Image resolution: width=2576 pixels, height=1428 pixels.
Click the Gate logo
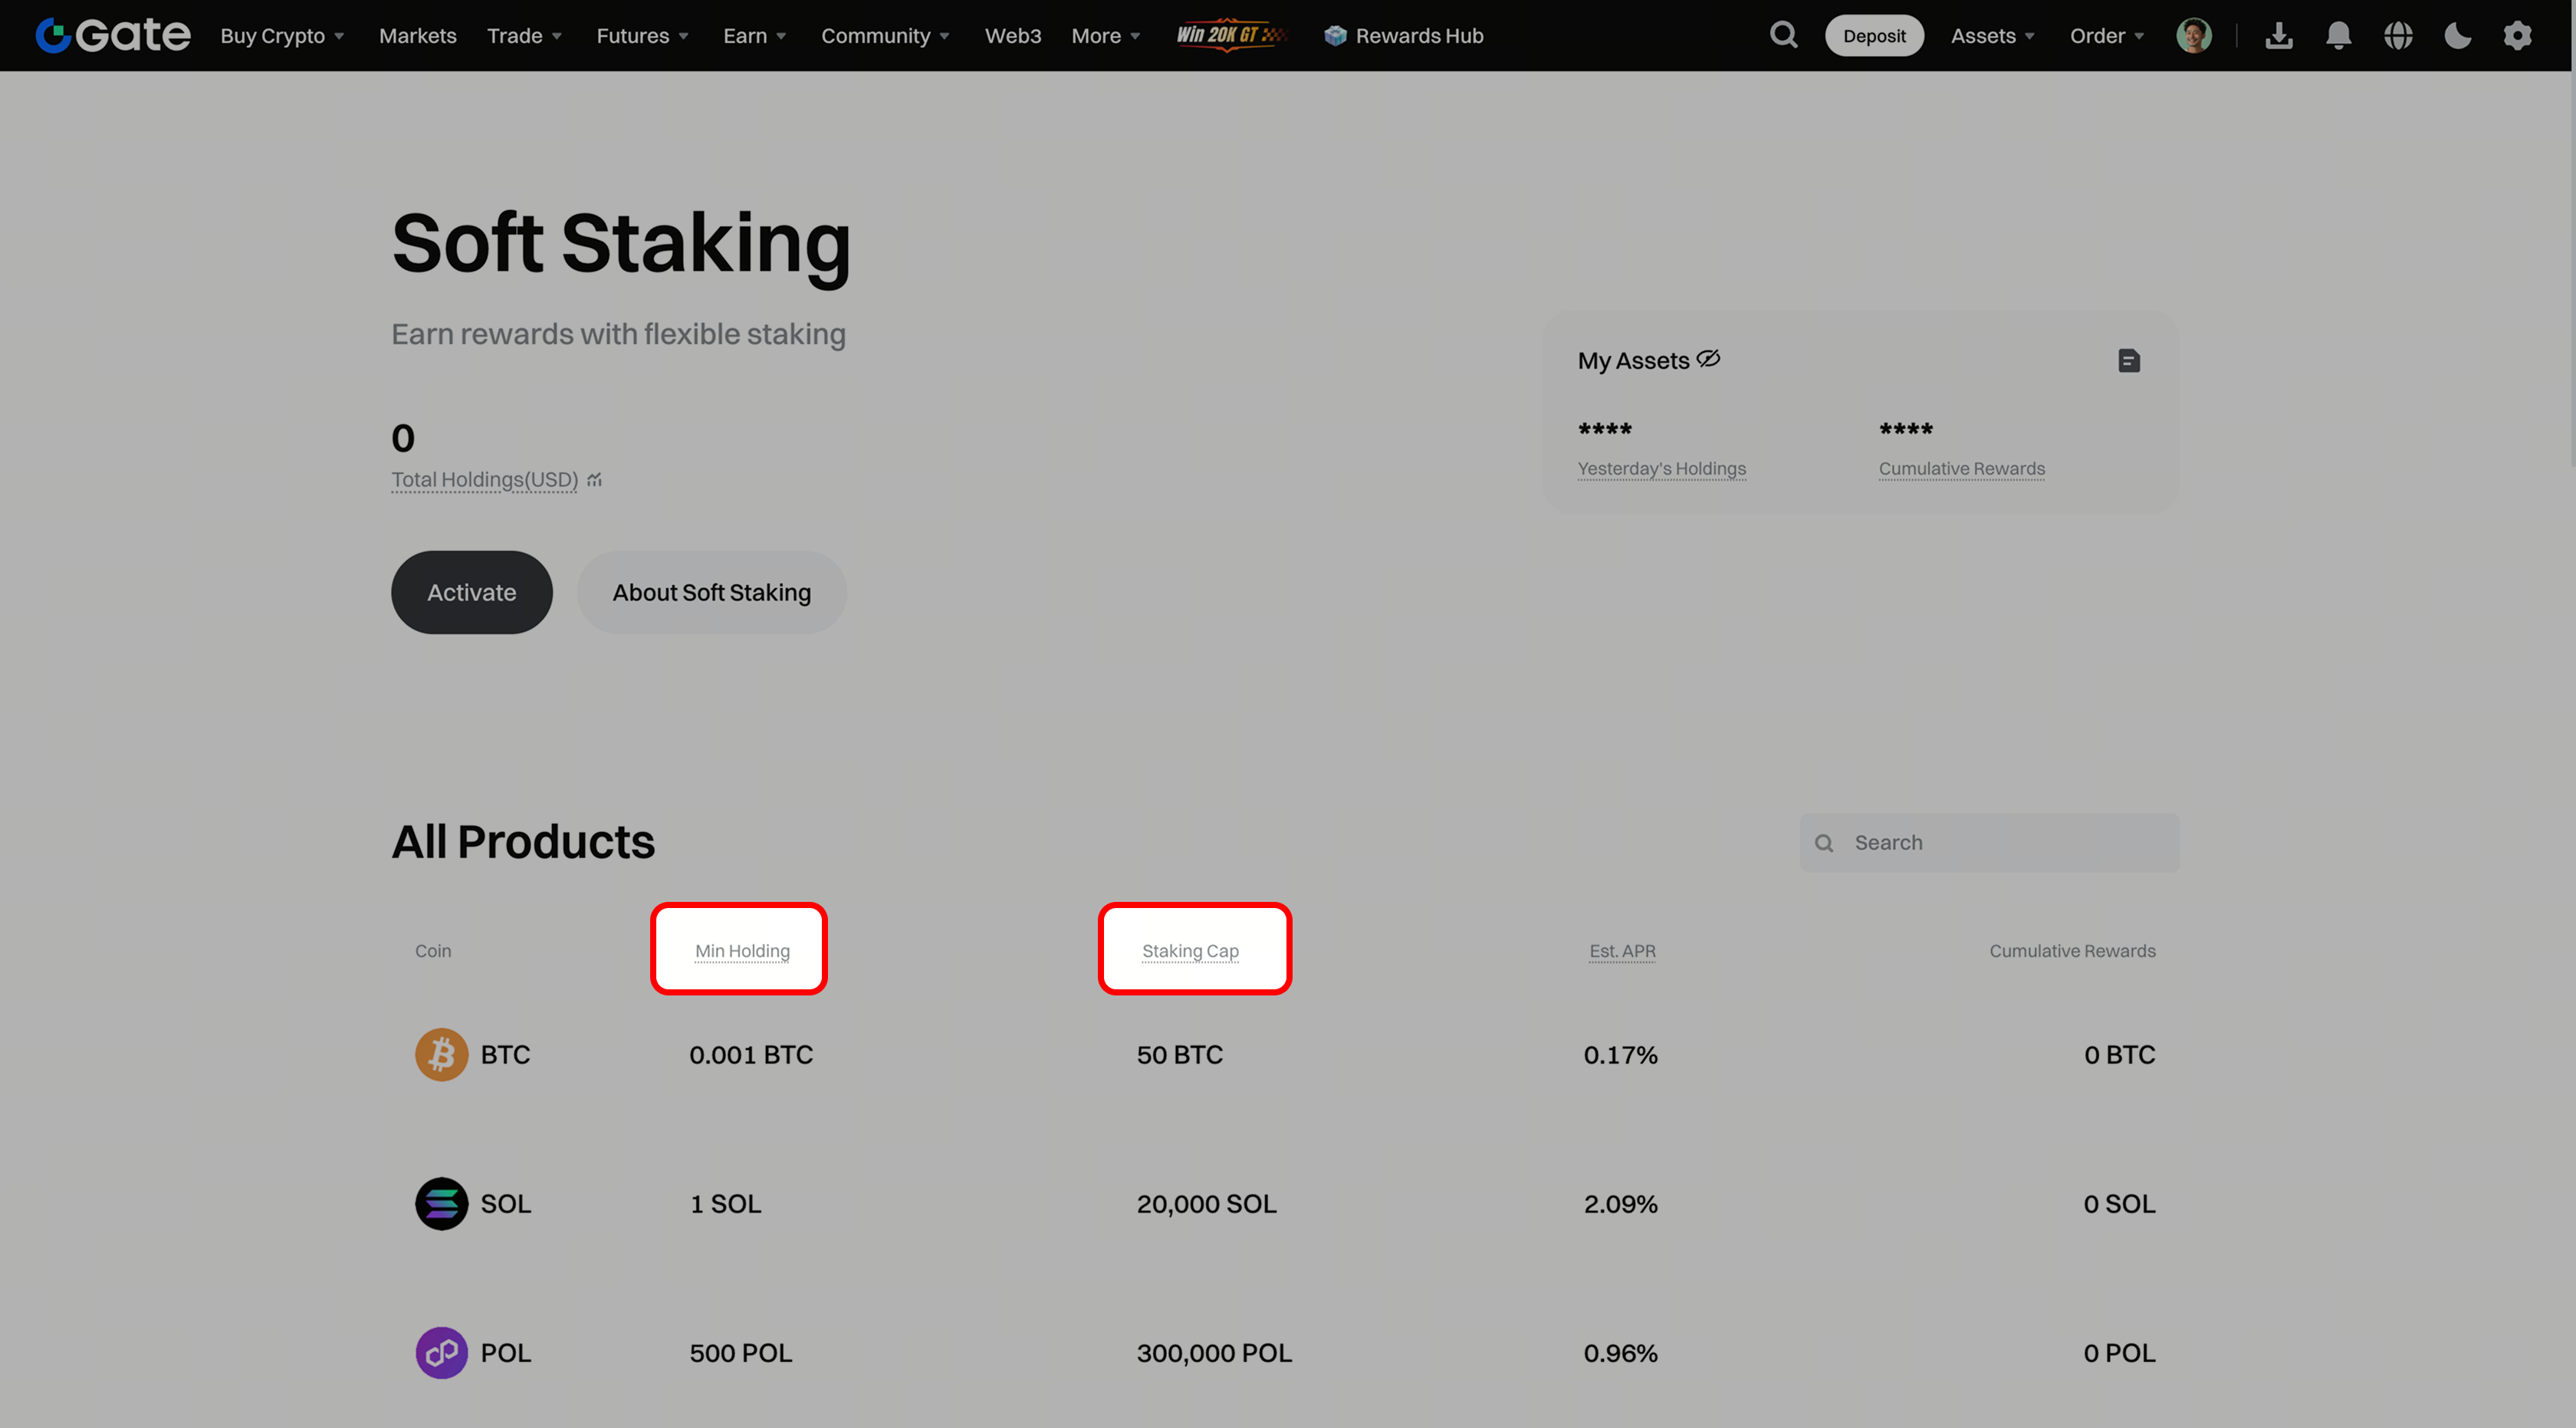(113, 36)
